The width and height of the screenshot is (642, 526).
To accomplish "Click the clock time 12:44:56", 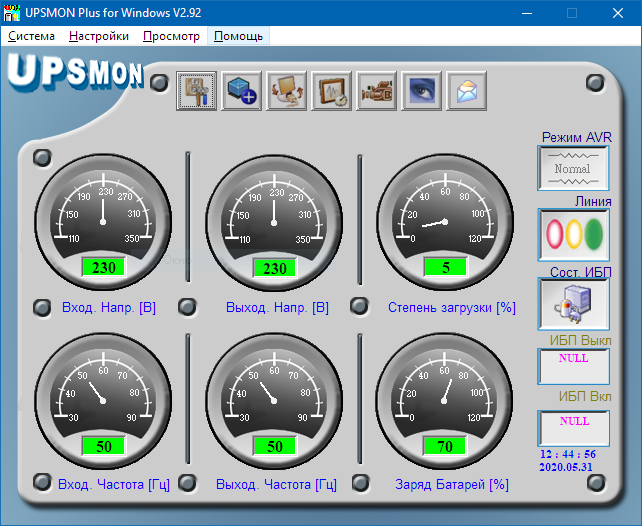I will point(567,454).
